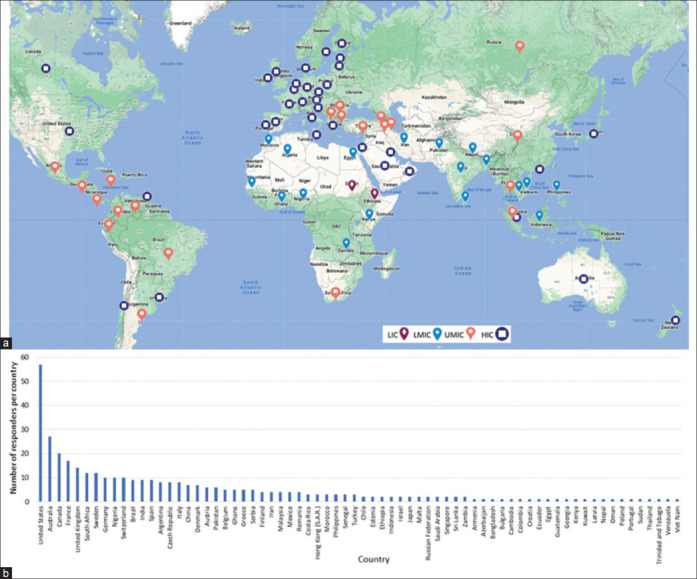Click the 60 value on y-axis
Screen dimensions: 697x579
tap(24, 357)
